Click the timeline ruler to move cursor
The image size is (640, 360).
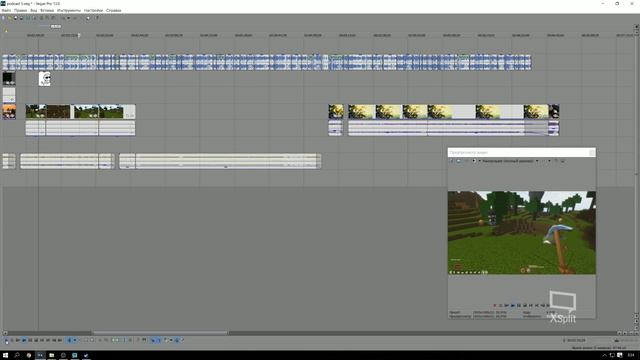(x=318, y=36)
